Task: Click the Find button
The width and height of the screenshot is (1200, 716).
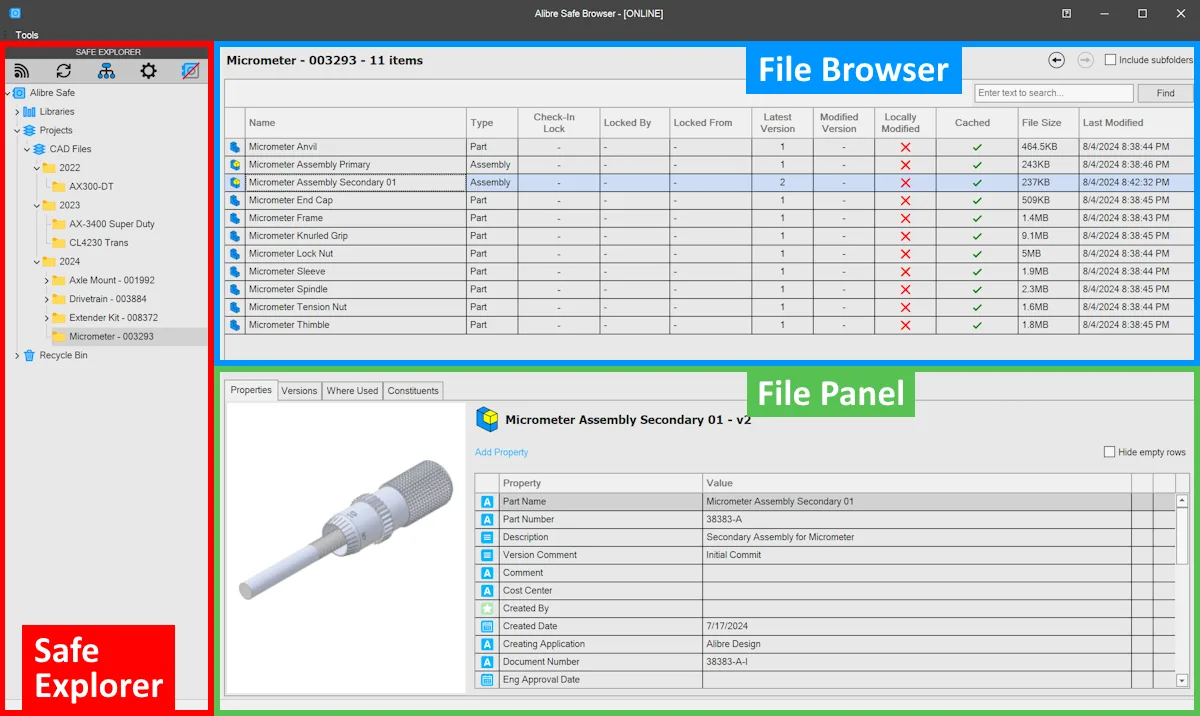Action: point(1166,93)
